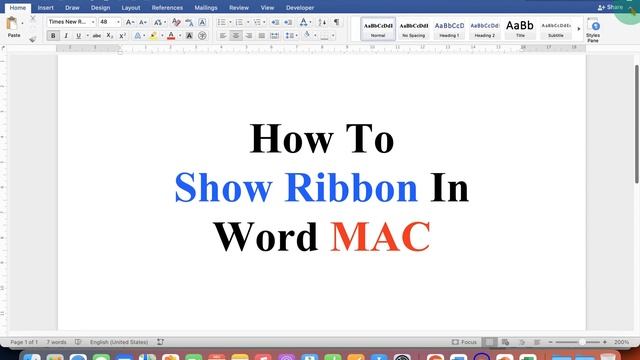Click Distributed alignment icon

coord(275,36)
